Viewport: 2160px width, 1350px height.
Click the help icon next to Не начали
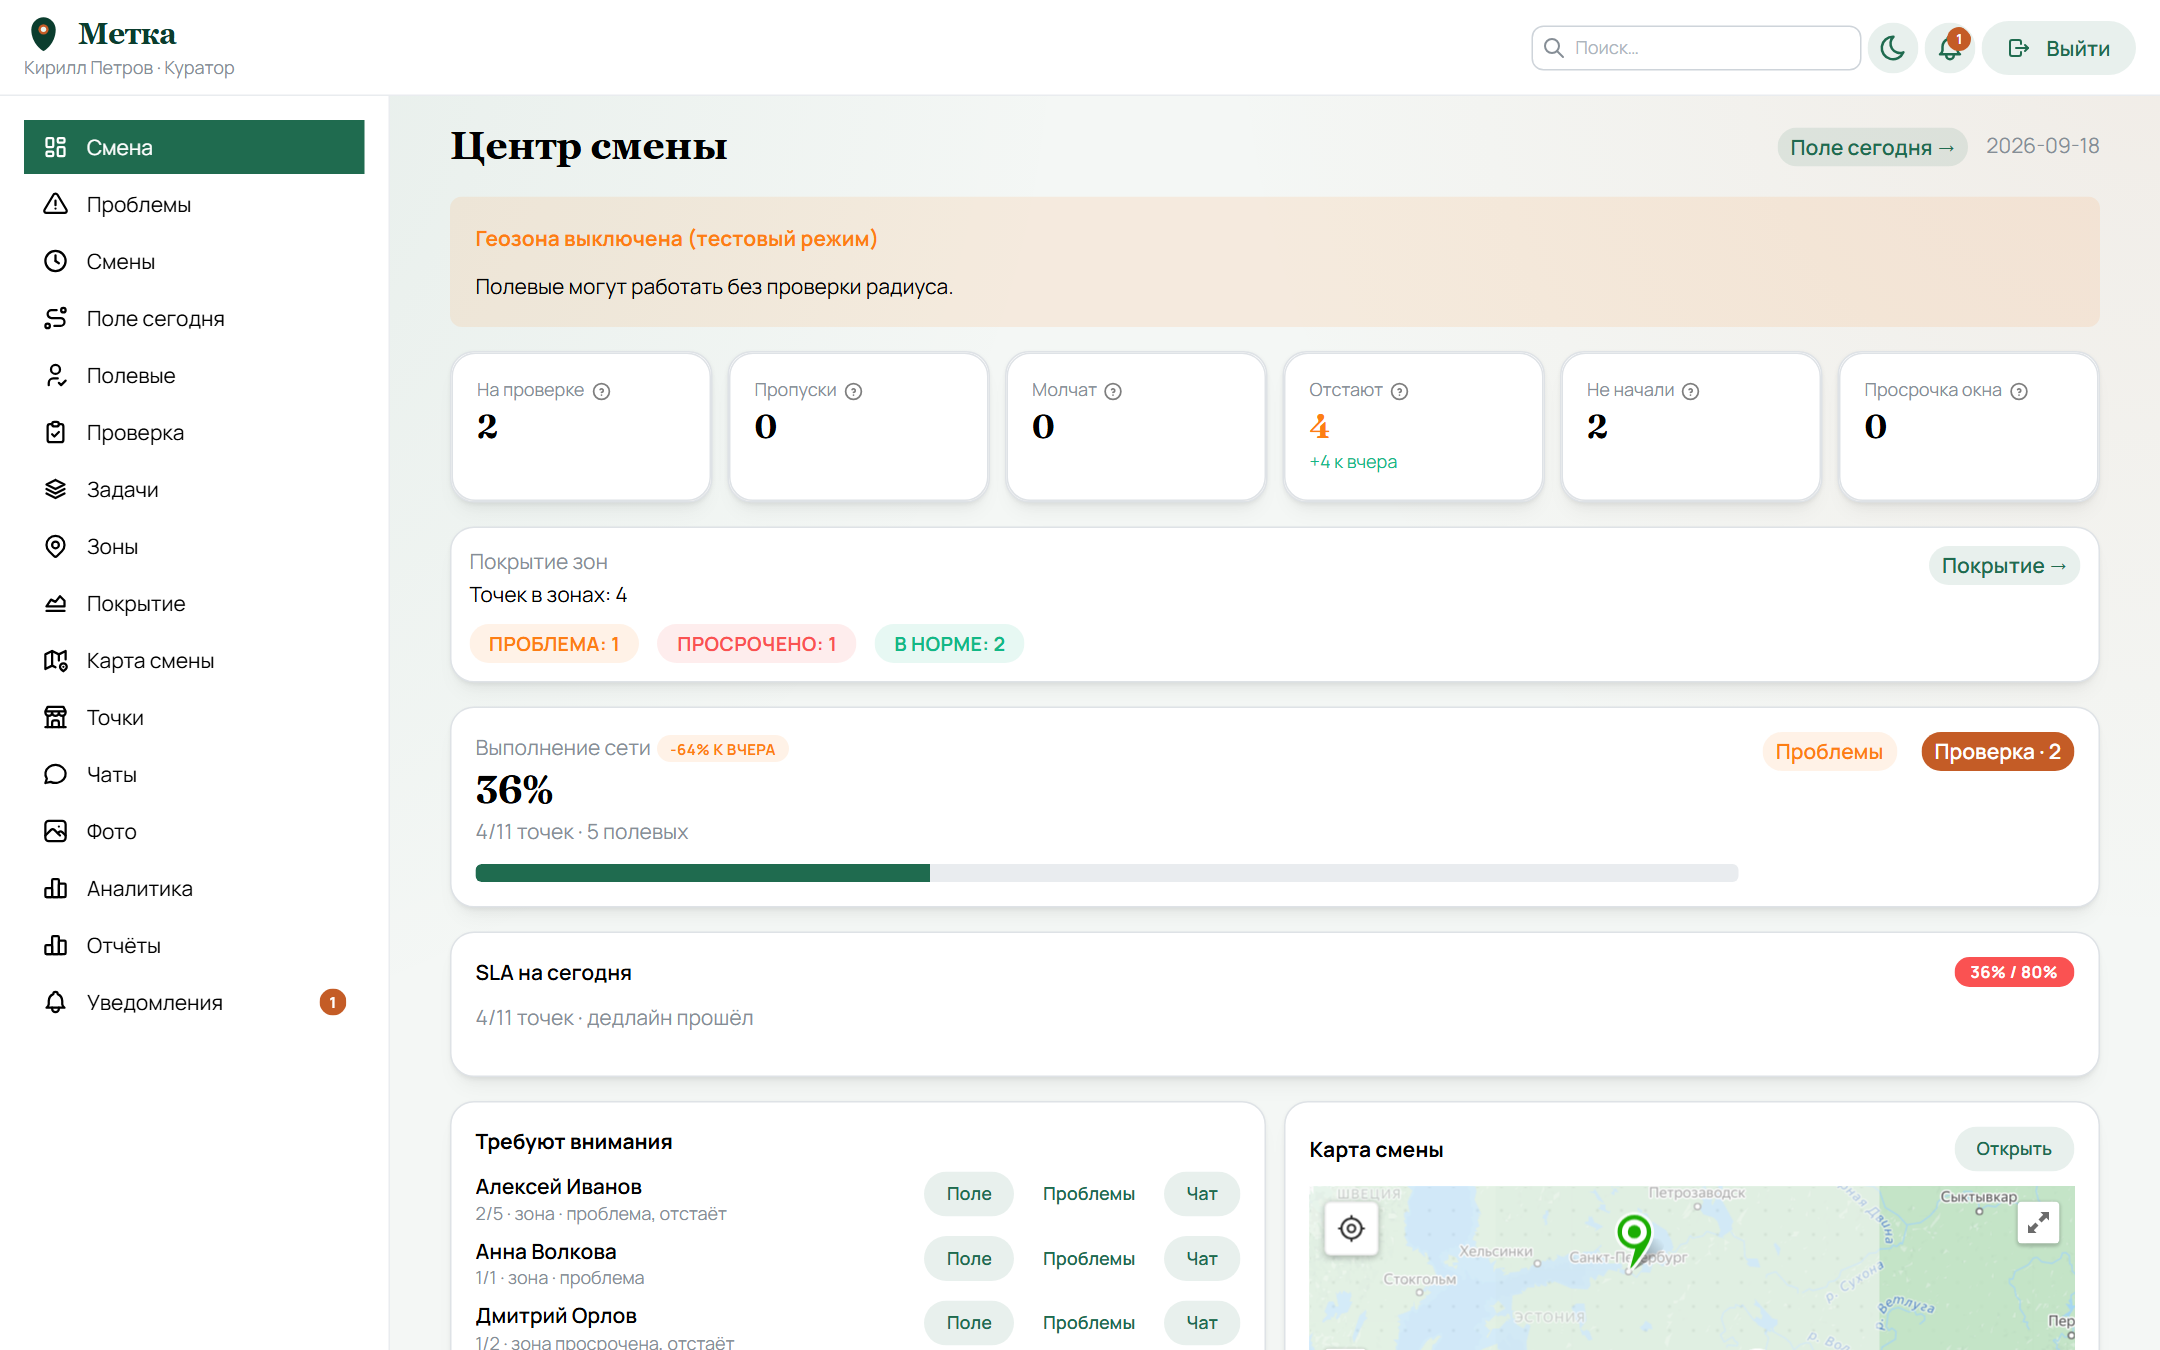click(1691, 391)
